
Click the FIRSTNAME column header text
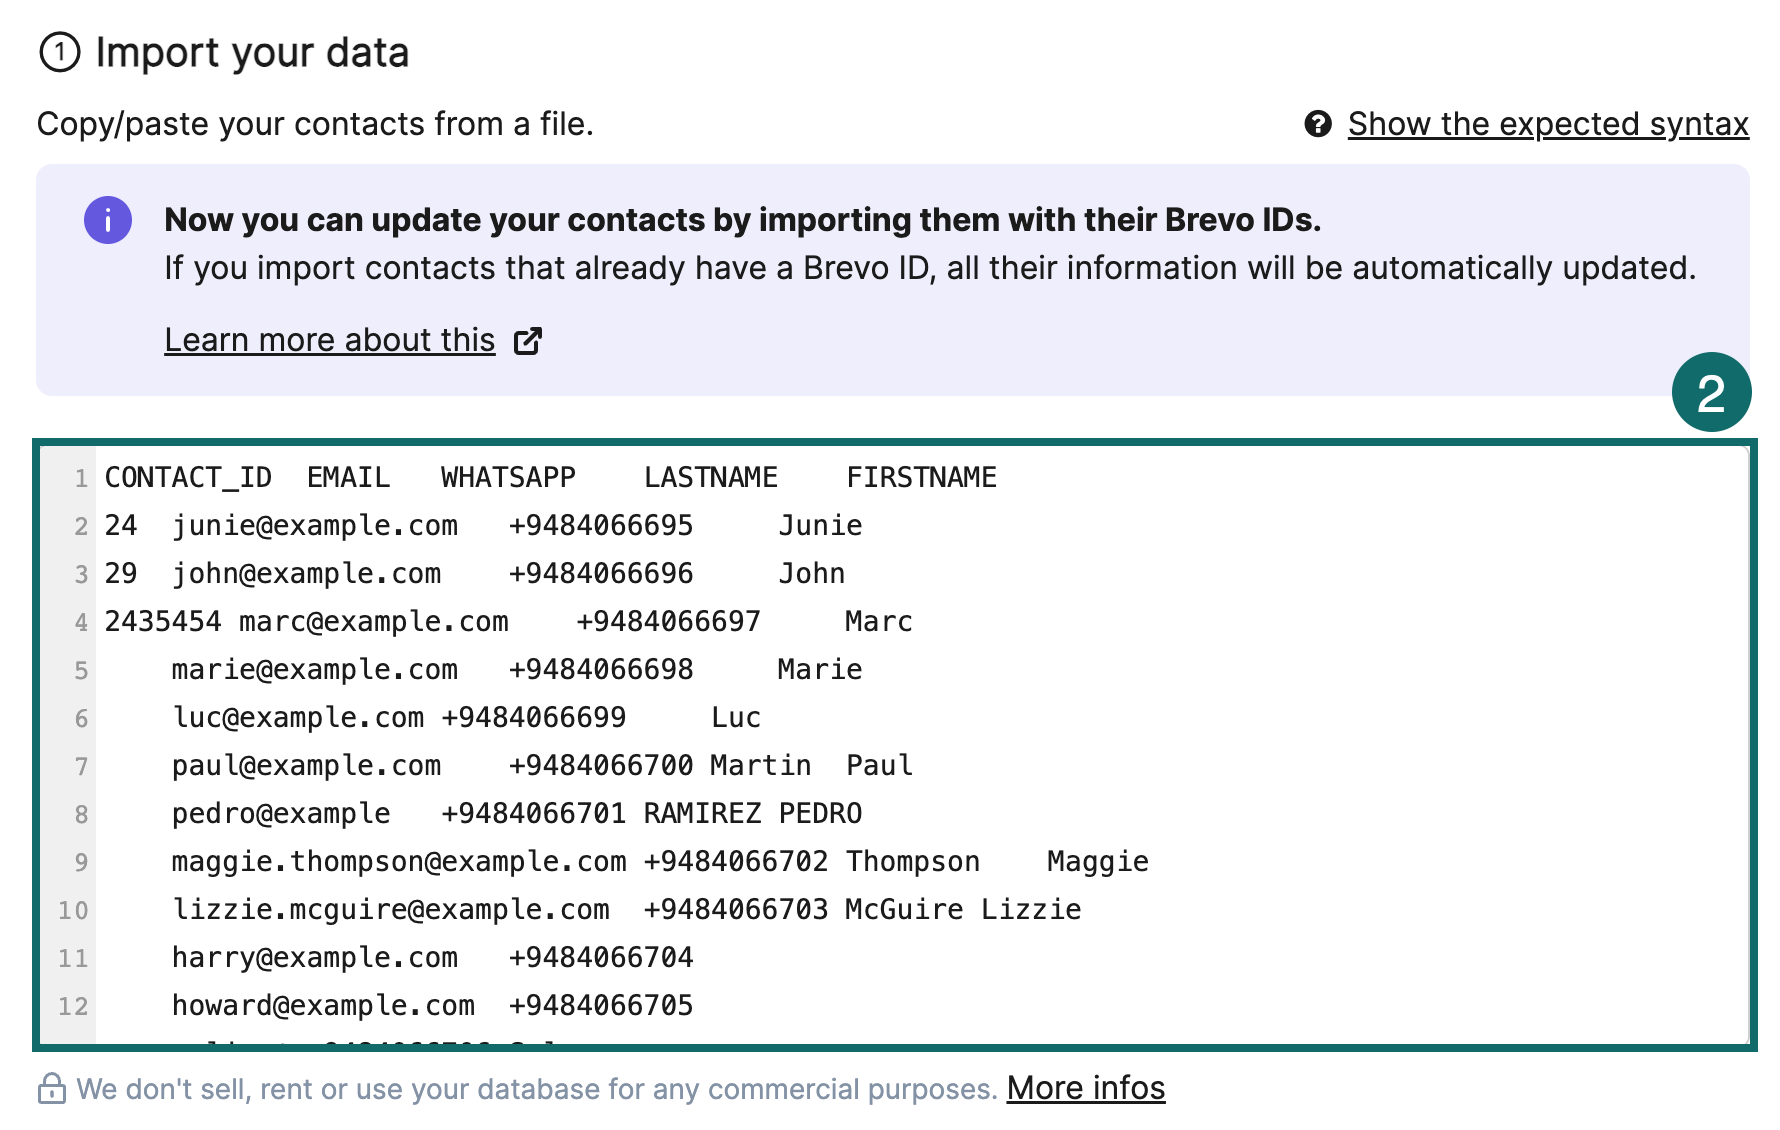pos(921,478)
